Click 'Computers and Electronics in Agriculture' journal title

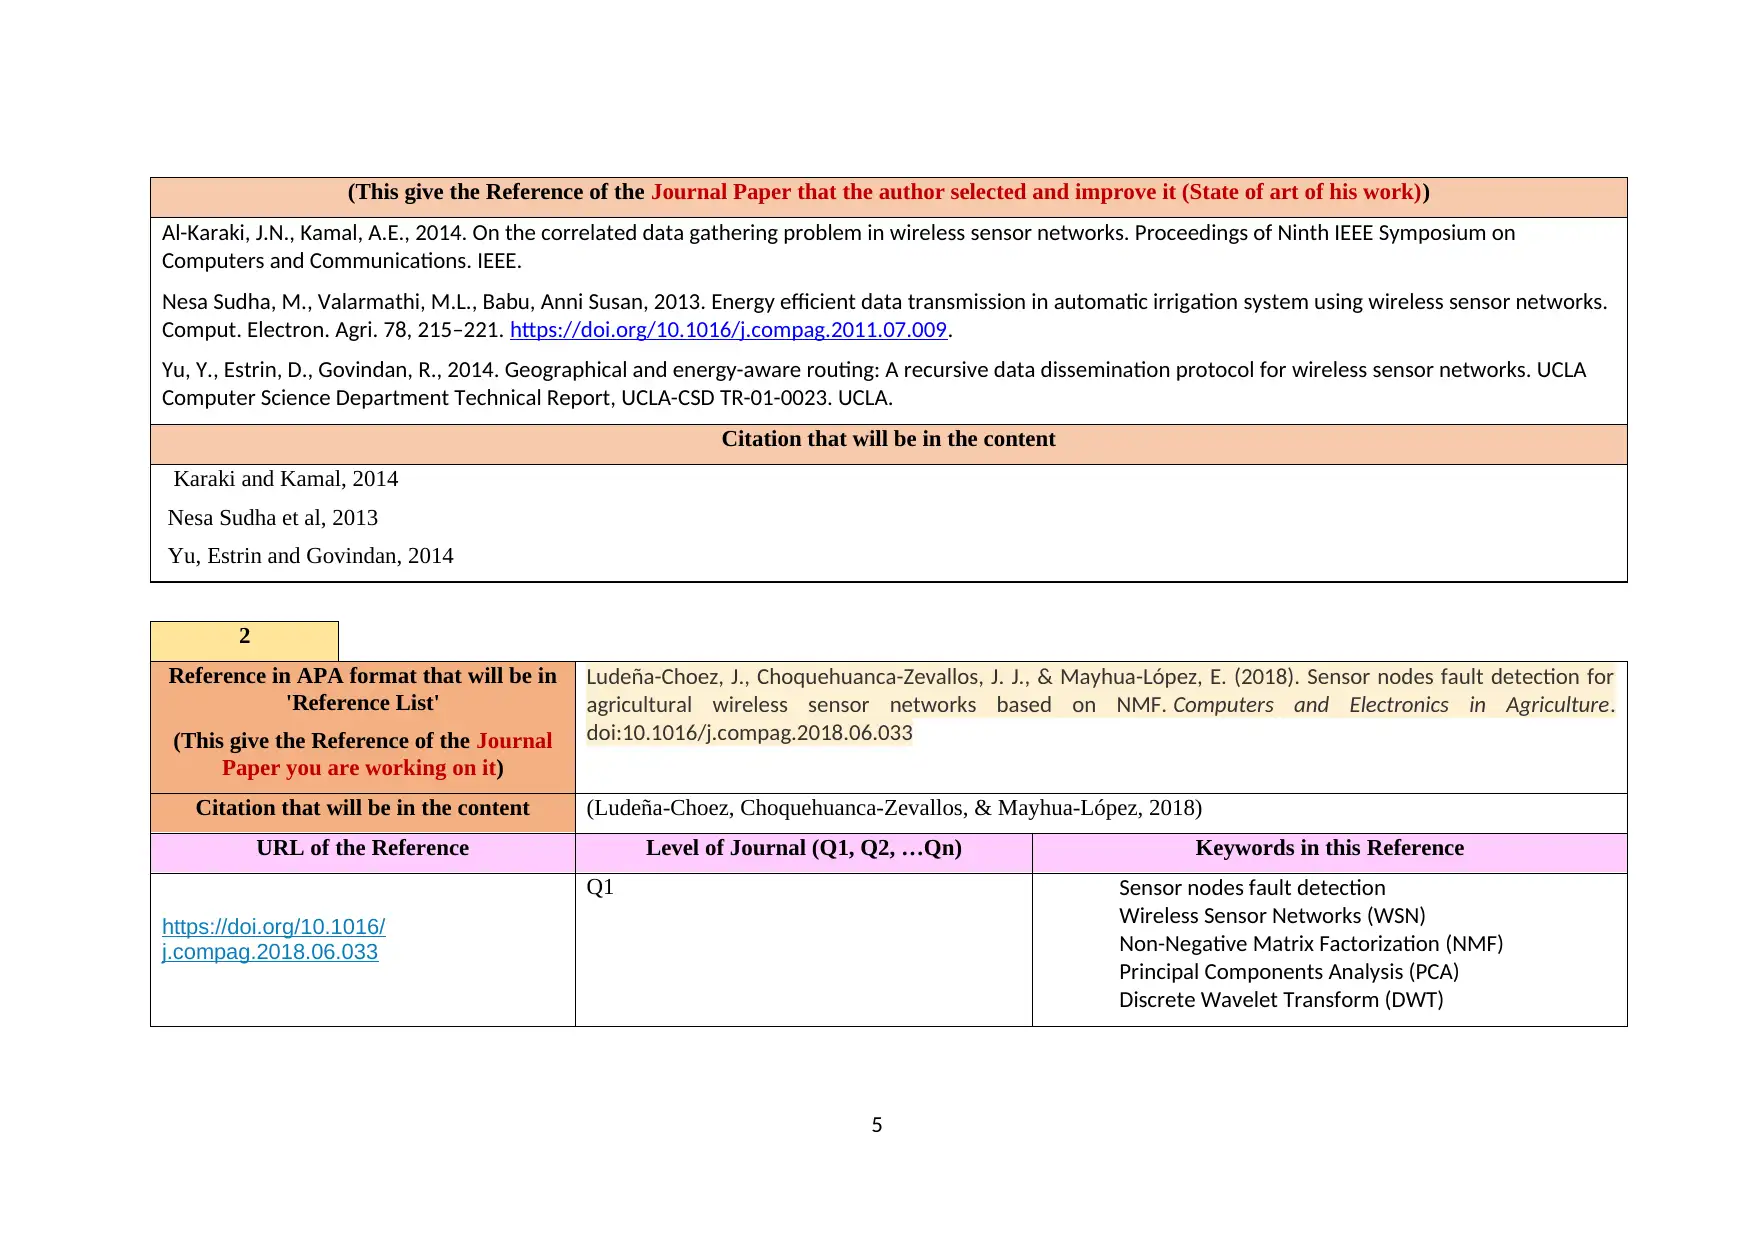pos(1393,705)
